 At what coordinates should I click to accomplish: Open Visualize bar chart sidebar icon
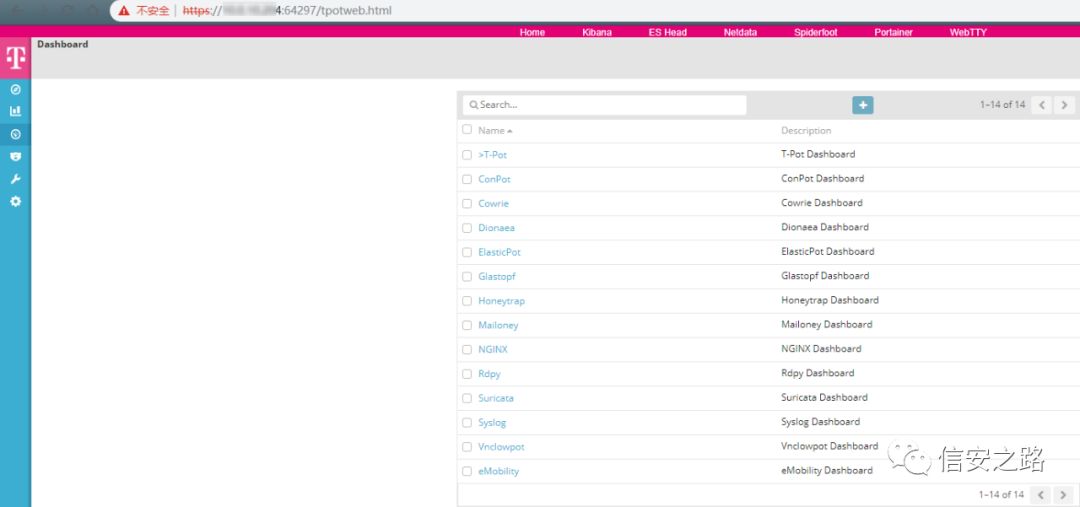15,111
